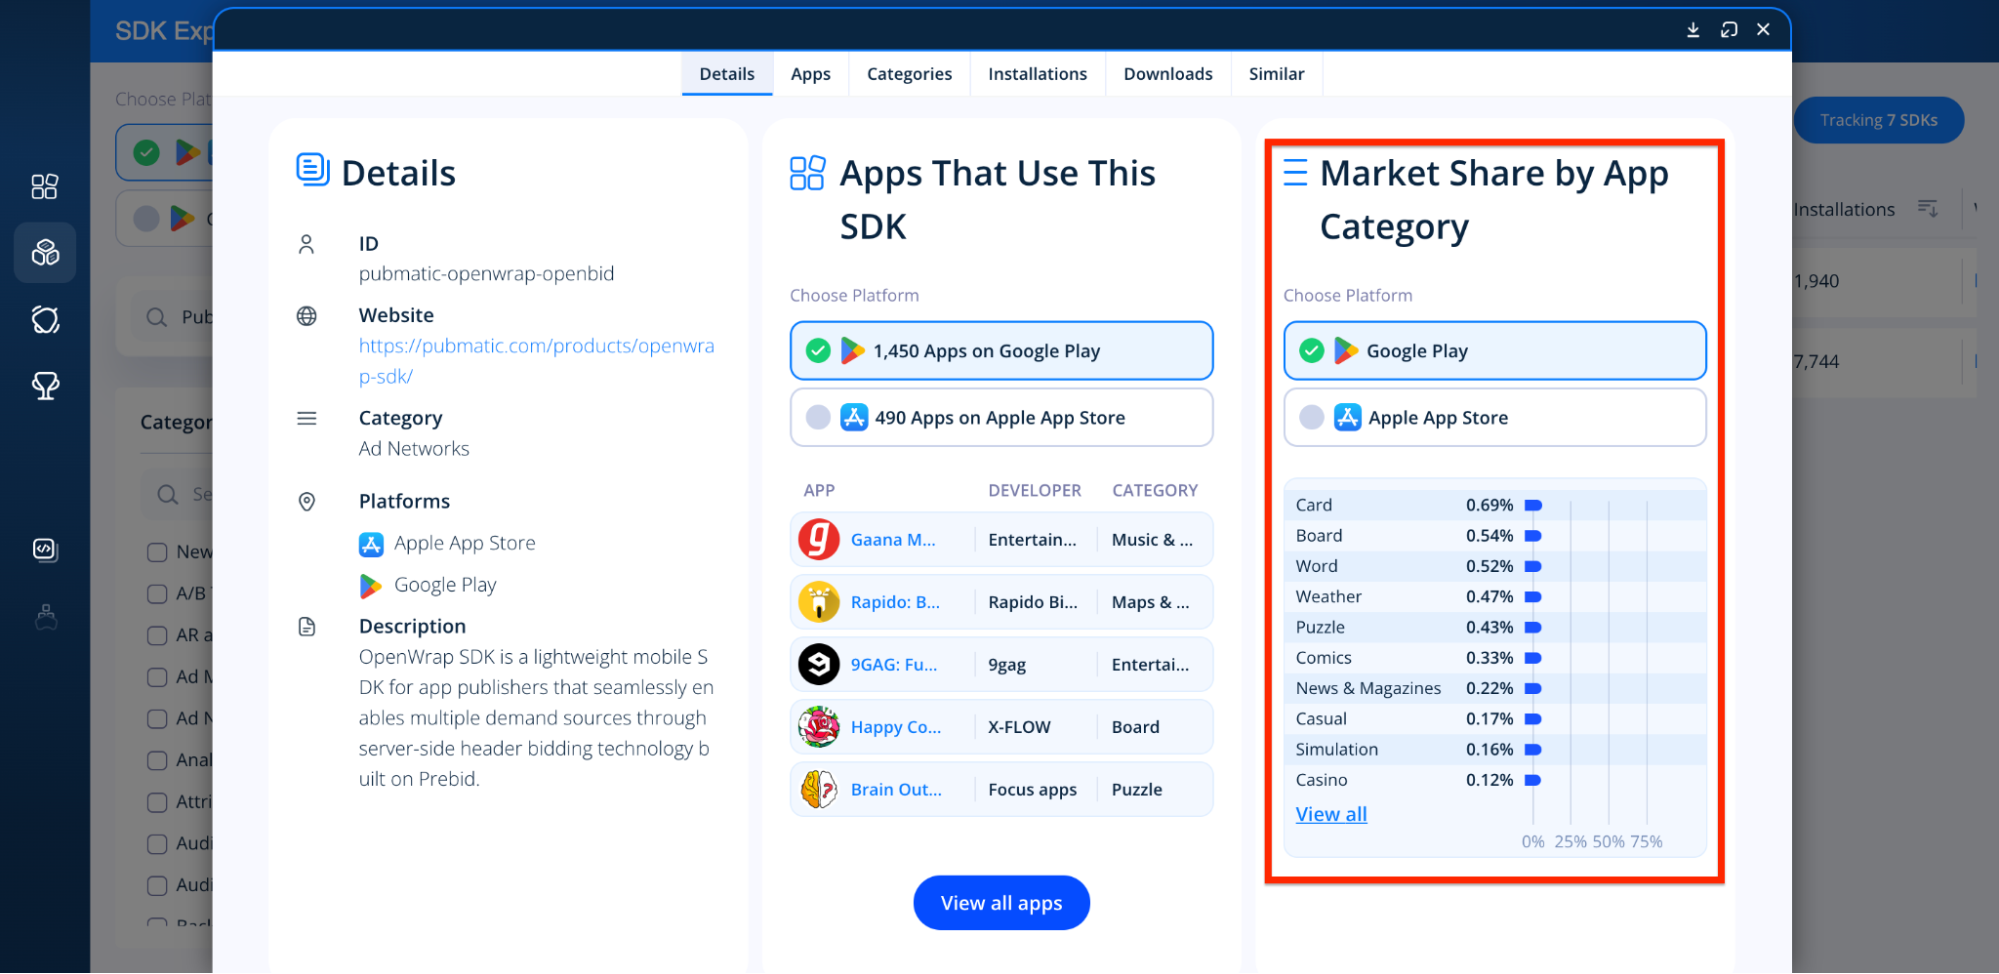Click the magnifier icon in the background SDK search
The width and height of the screenshot is (1999, 974).
click(x=156, y=317)
